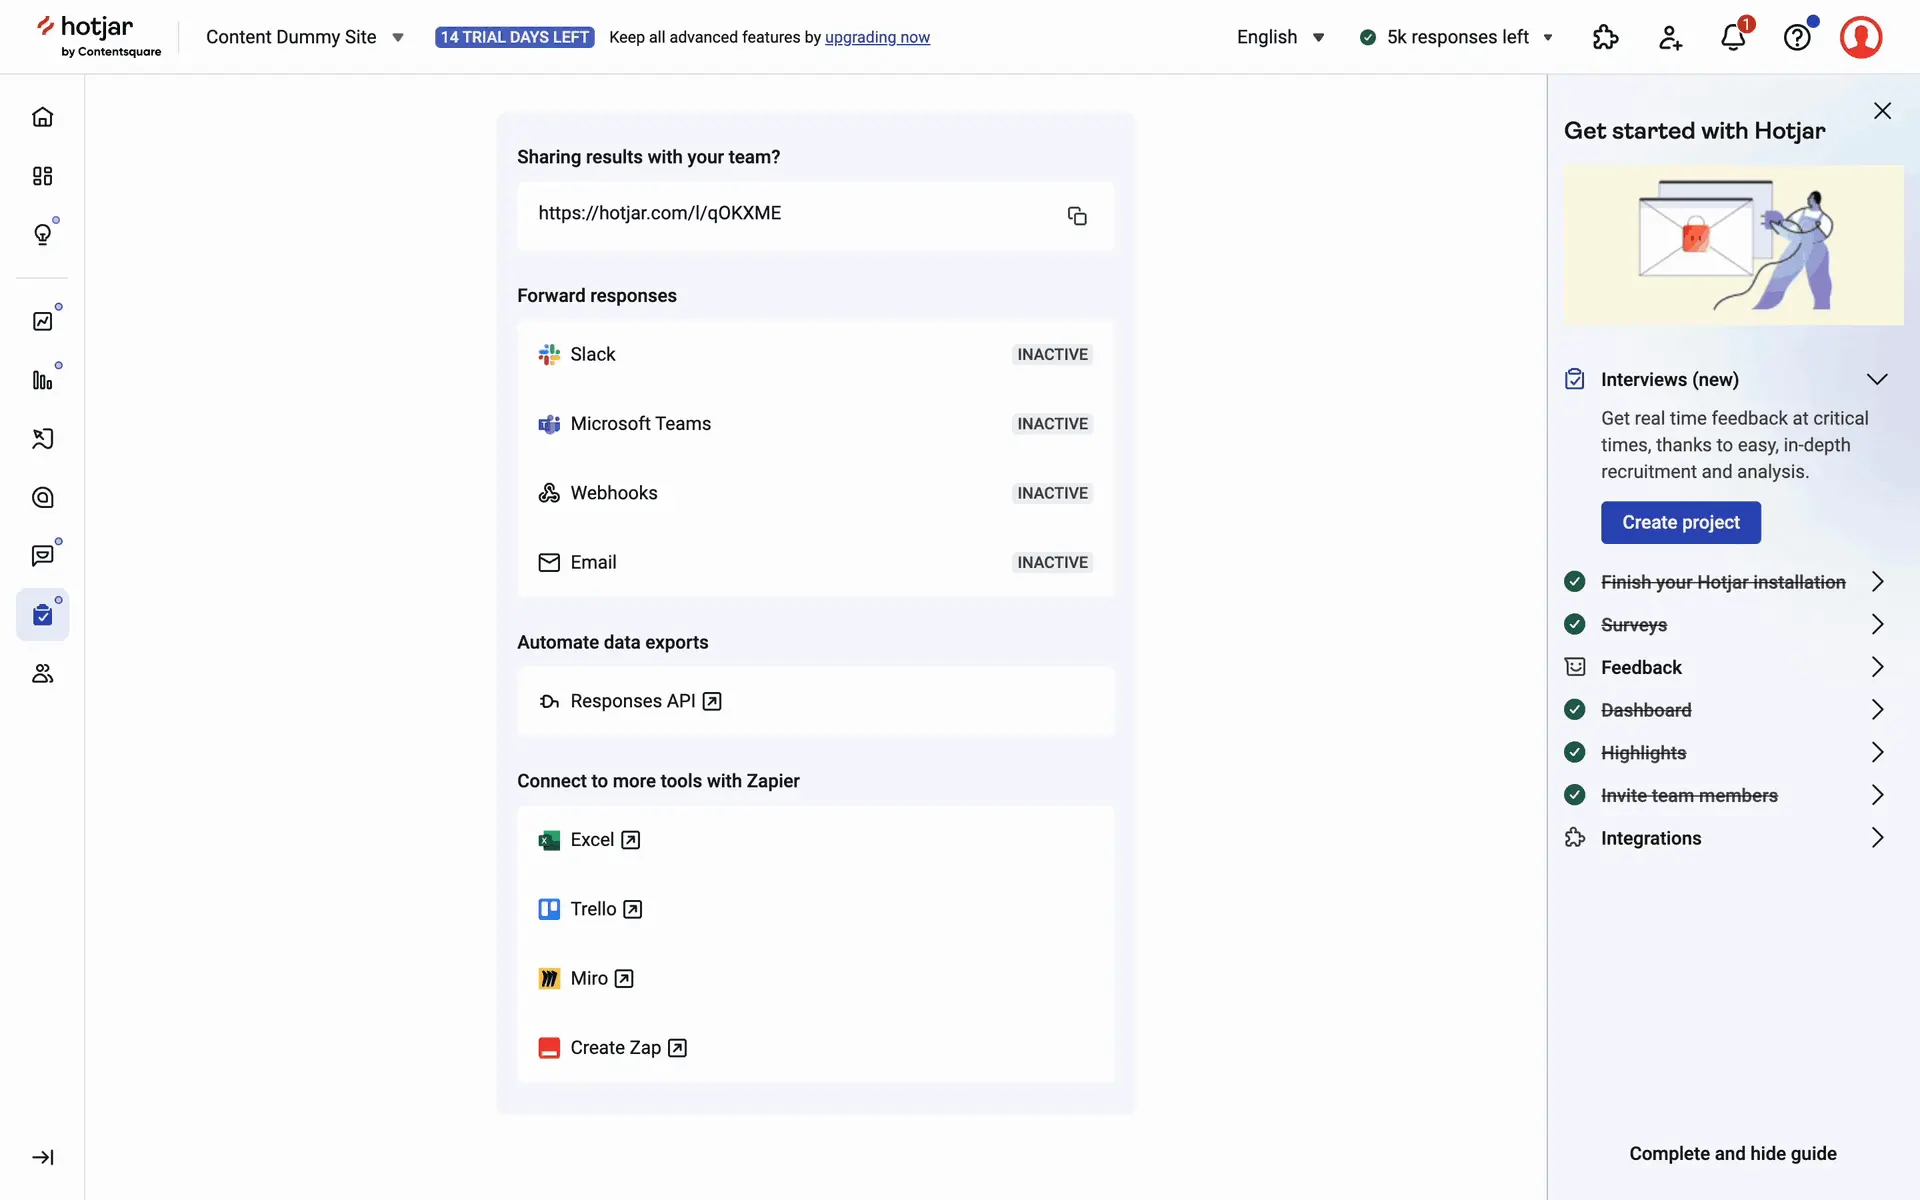Viewport: 1920px width, 1200px height.
Task: Expand the sidebar with bottom arrow icon
Action: coord(42,1157)
